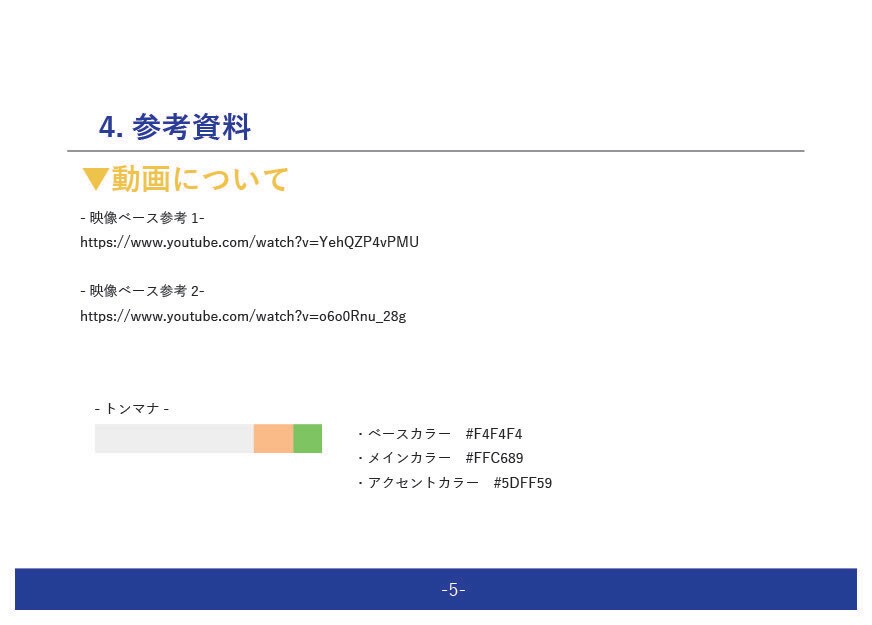Click the - トンマナ - label
Image resolution: width=872 pixels, height=625 pixels.
[132, 409]
